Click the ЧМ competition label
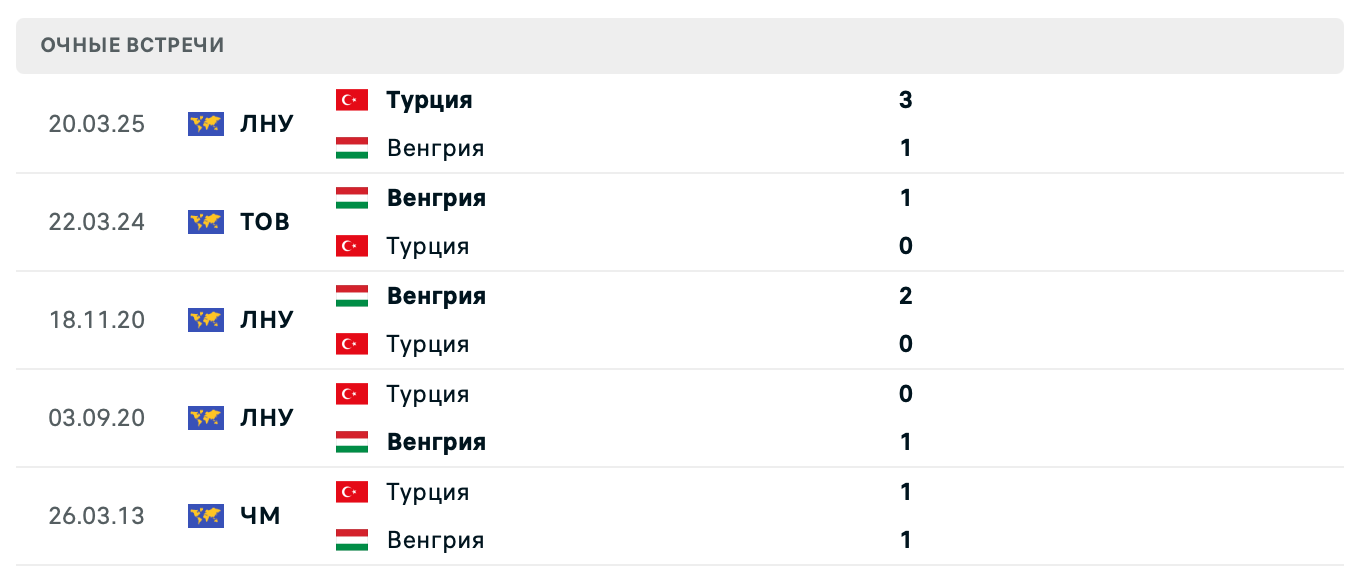The width and height of the screenshot is (1360, 582). (x=258, y=516)
